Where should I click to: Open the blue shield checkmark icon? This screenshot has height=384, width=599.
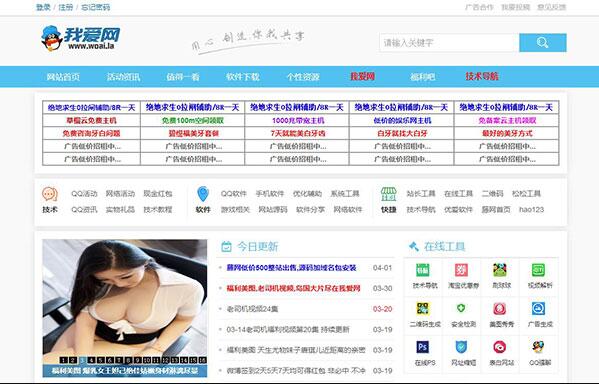click(x=461, y=347)
